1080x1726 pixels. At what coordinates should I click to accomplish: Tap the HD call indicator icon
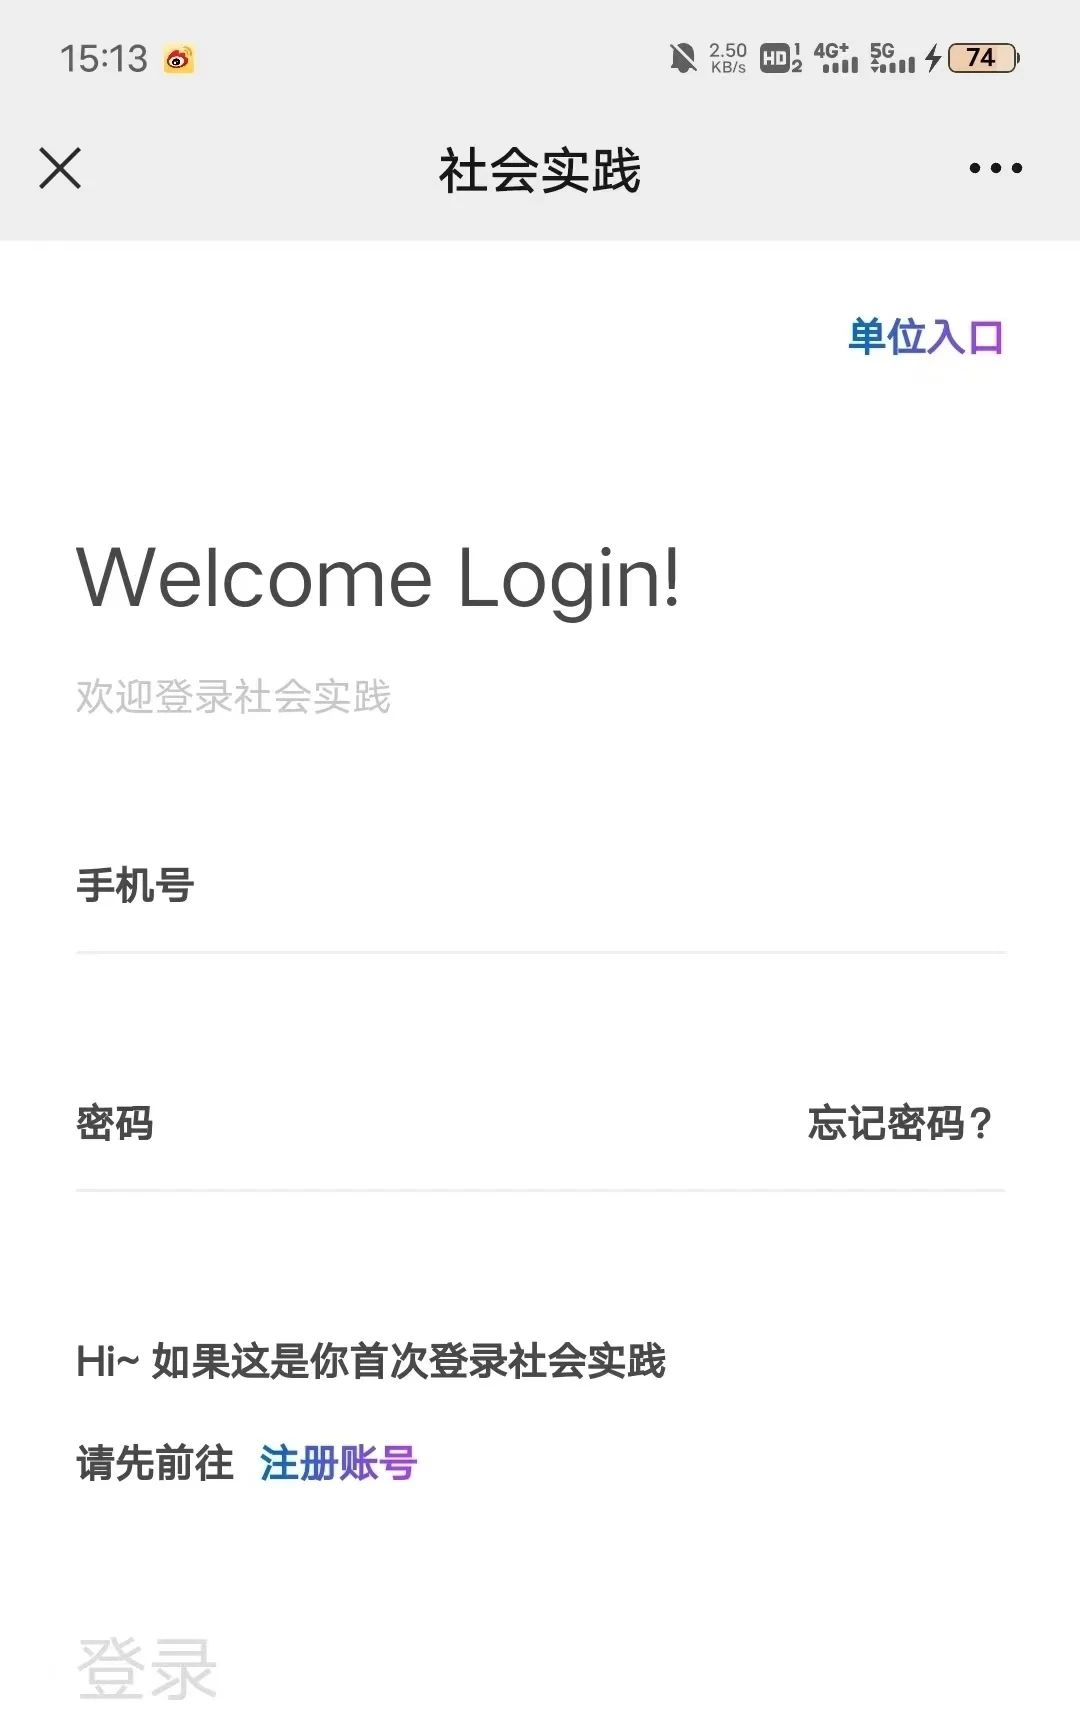(781, 58)
